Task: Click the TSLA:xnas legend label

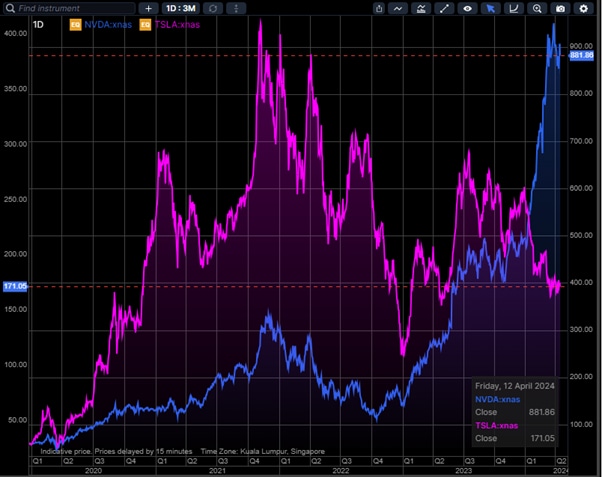Action: pyautogui.click(x=177, y=25)
